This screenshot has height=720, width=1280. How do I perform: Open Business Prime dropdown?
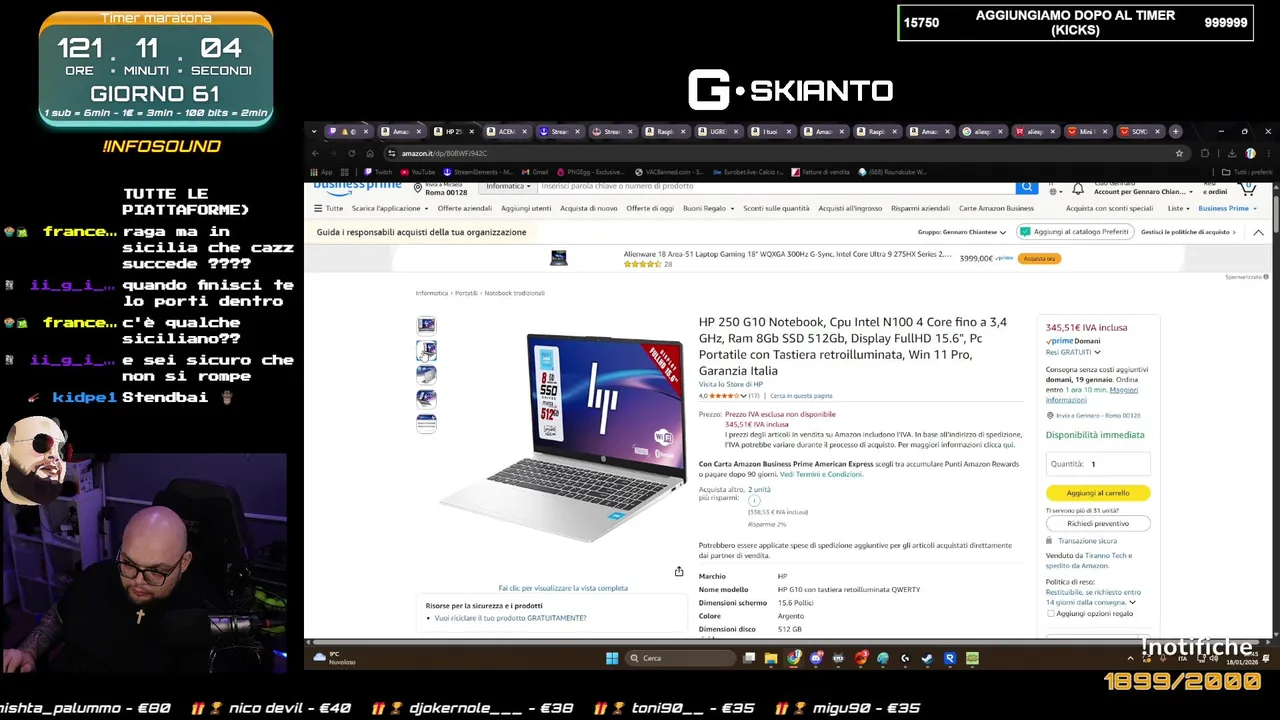click(1227, 208)
